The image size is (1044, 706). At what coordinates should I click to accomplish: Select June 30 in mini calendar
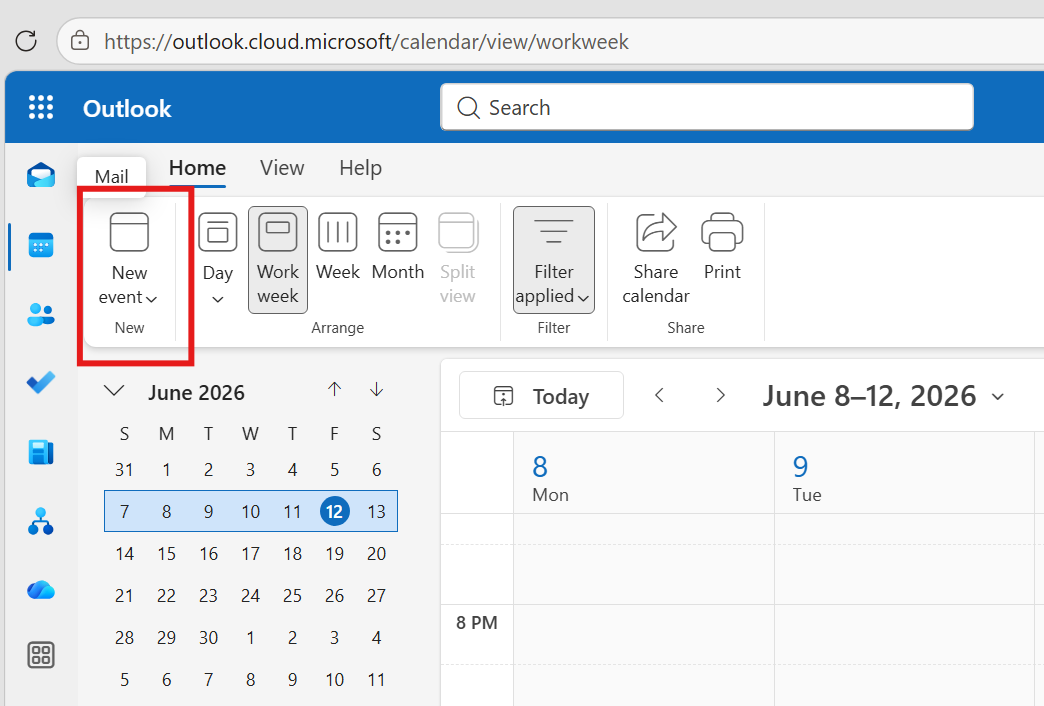click(208, 637)
